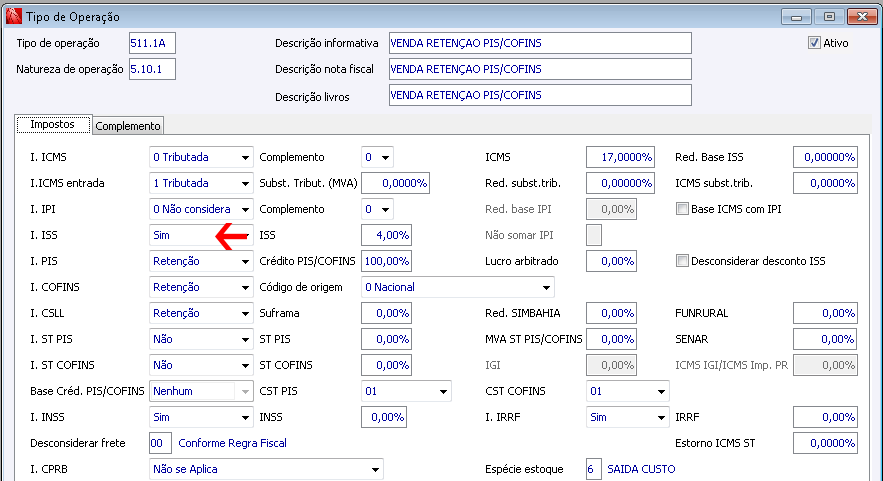The image size is (883, 481).
Task: Click the Desconsiderar frete code field
Action: (x=160, y=443)
